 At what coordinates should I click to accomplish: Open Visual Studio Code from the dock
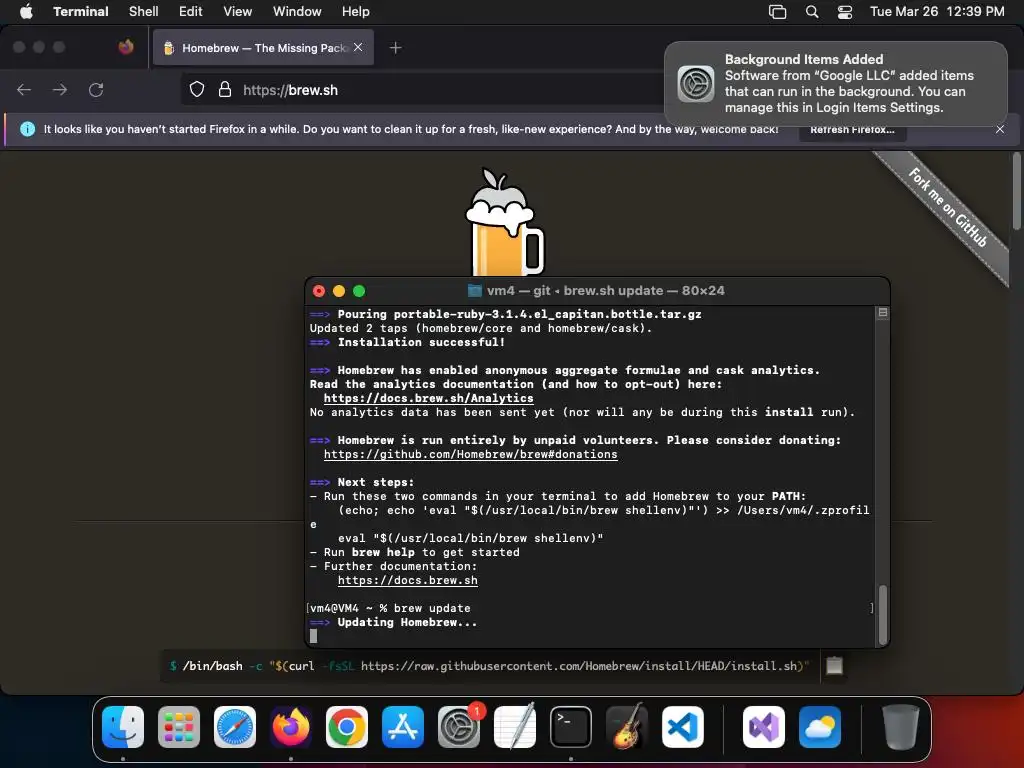(682, 727)
